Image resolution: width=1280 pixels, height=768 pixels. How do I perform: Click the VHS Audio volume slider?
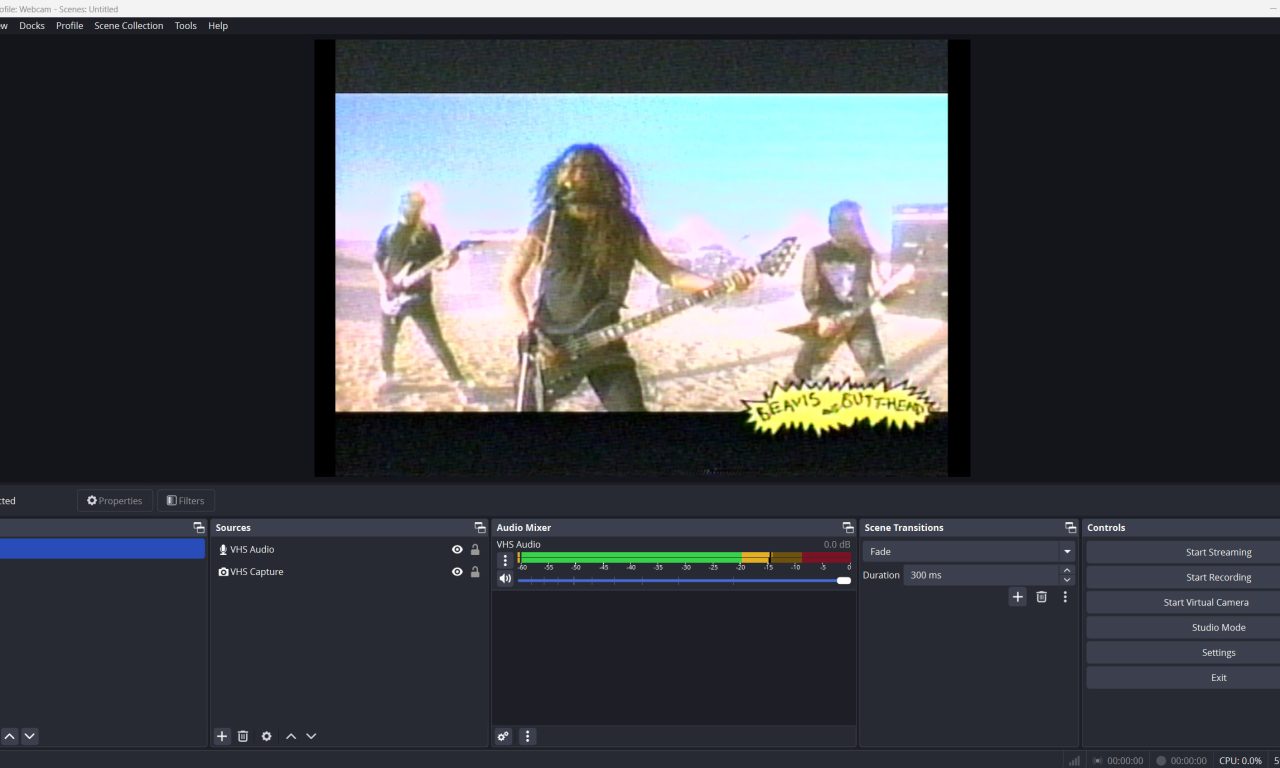[x=680, y=580]
